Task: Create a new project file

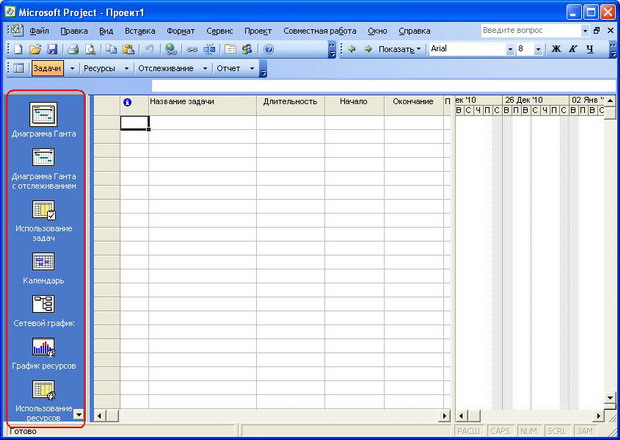Action: 18,49
